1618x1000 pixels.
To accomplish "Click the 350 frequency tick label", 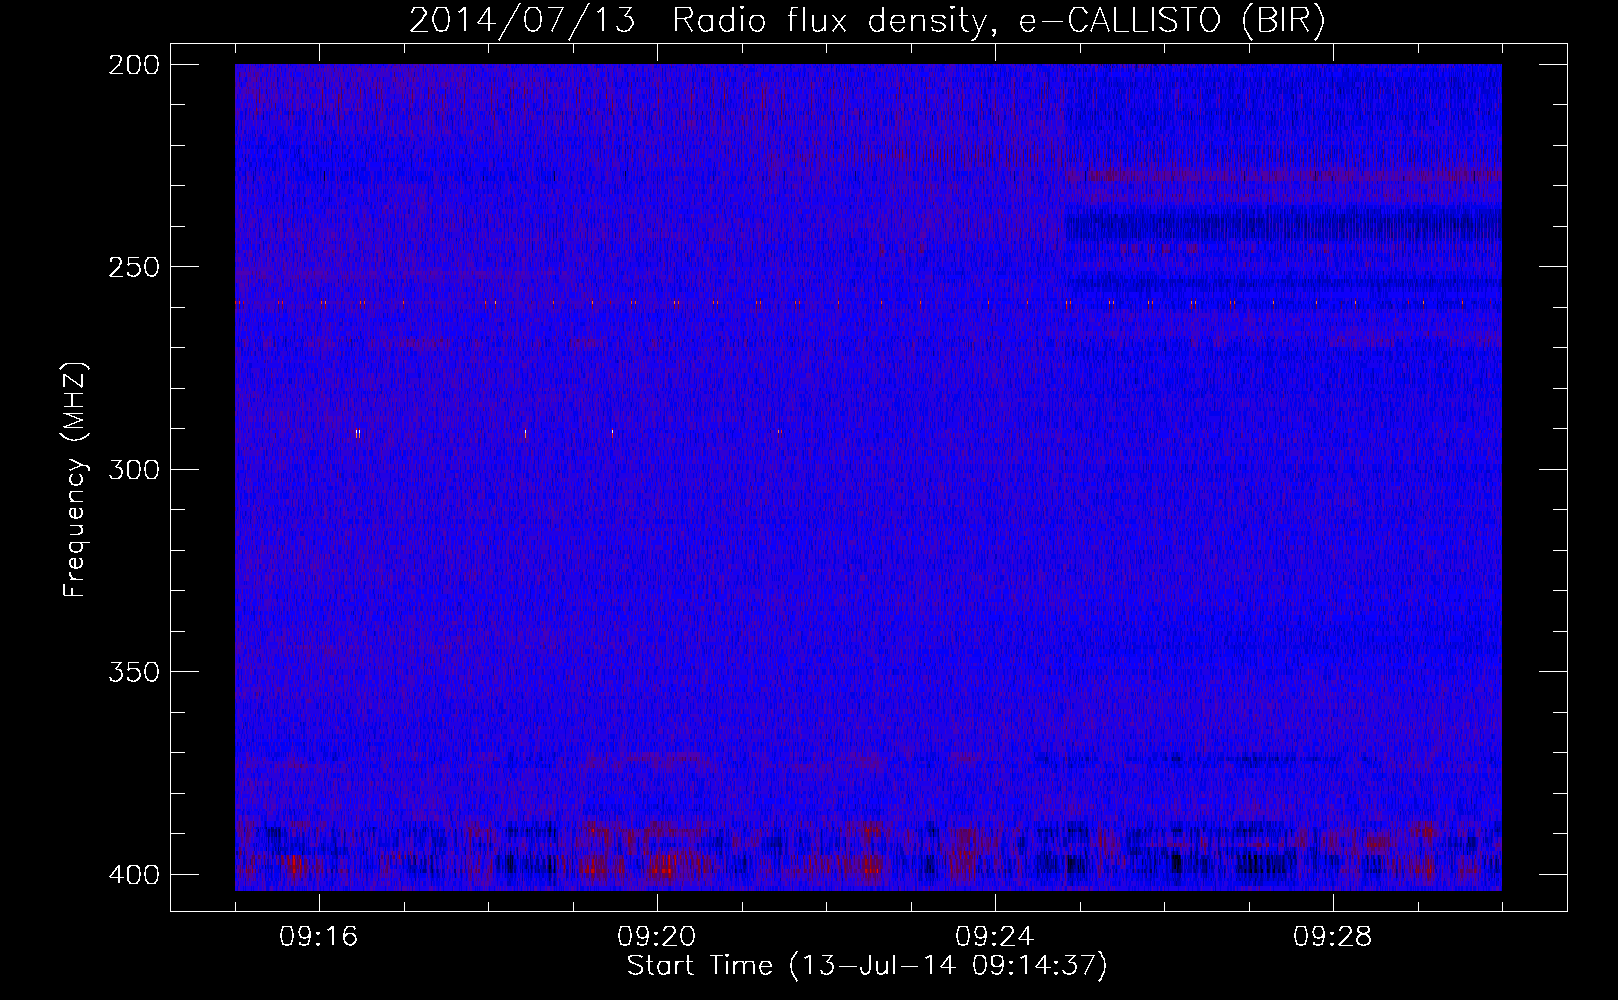I will point(133,671).
